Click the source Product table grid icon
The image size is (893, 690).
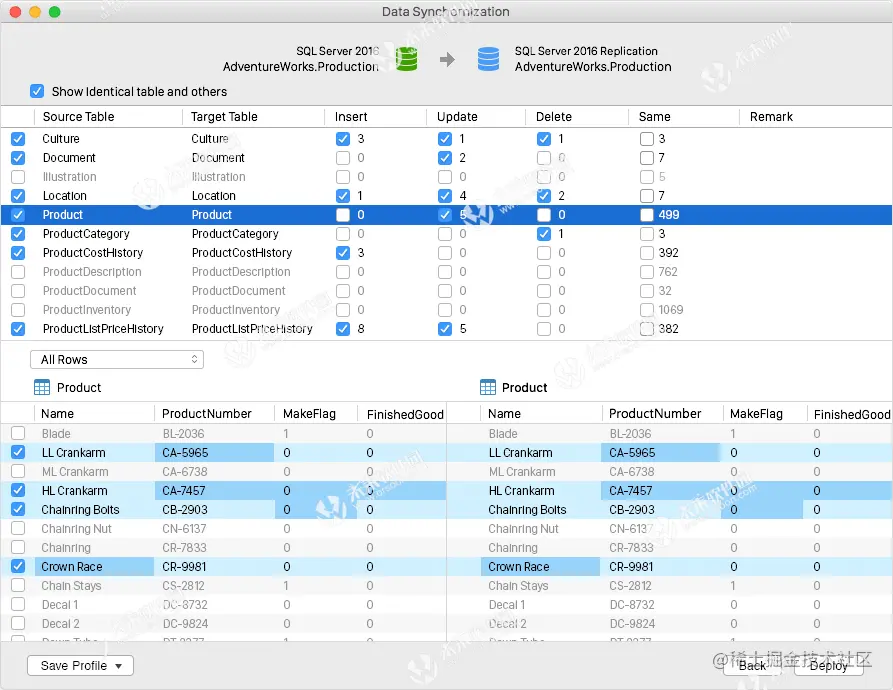pyautogui.click(x=42, y=388)
